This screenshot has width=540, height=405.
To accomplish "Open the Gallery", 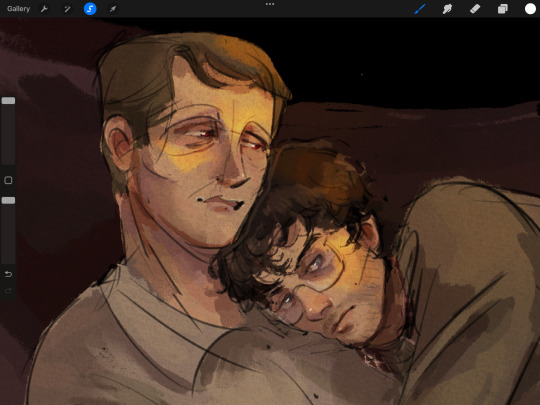I will coord(18,9).
